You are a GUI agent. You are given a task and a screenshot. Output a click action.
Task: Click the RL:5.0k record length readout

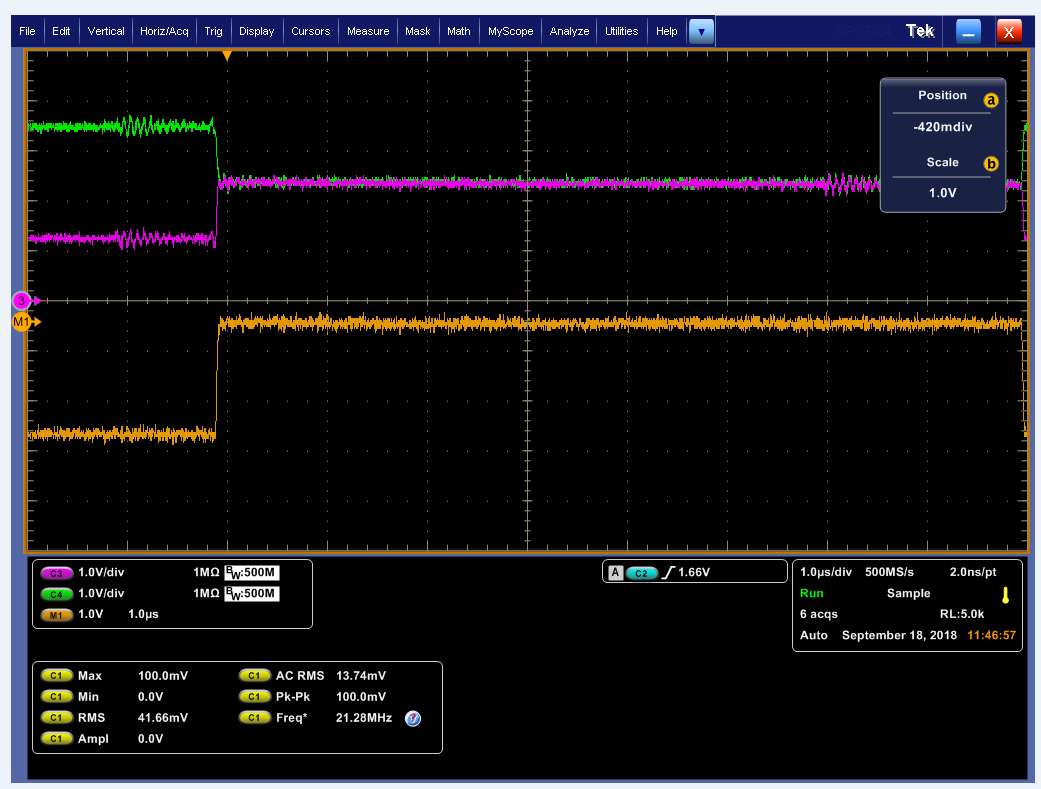(x=962, y=614)
